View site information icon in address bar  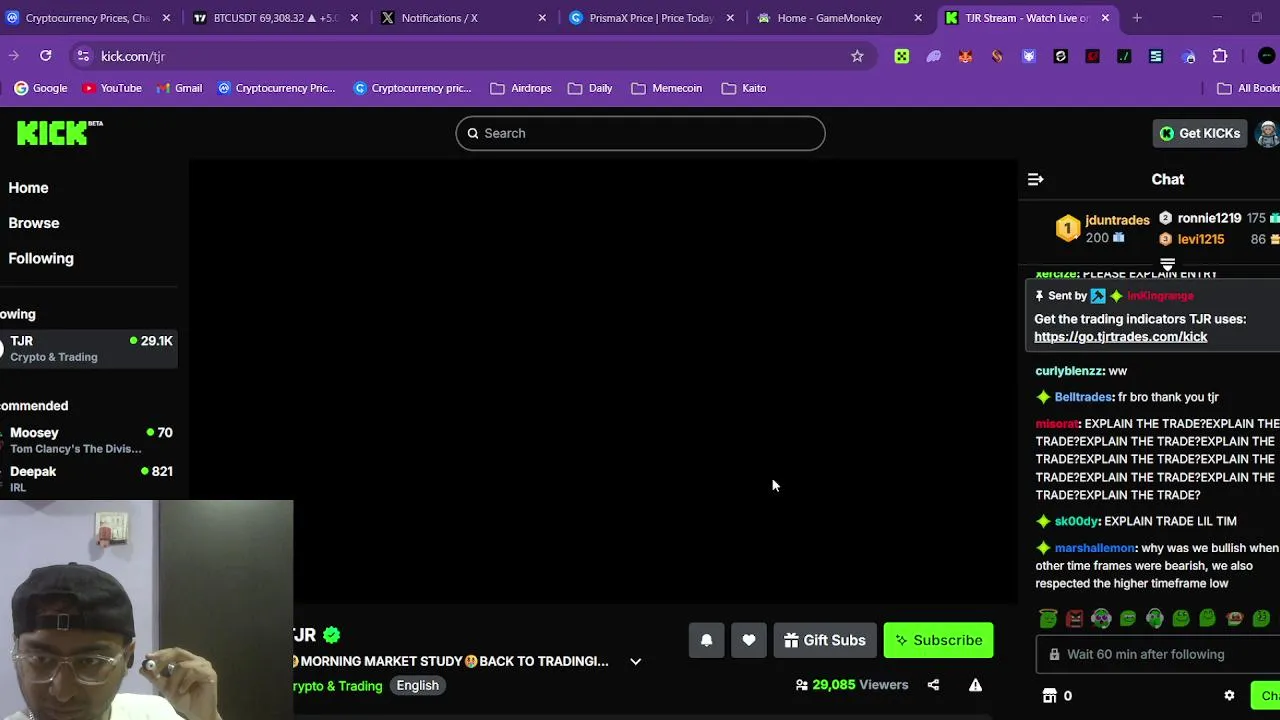[x=83, y=56]
